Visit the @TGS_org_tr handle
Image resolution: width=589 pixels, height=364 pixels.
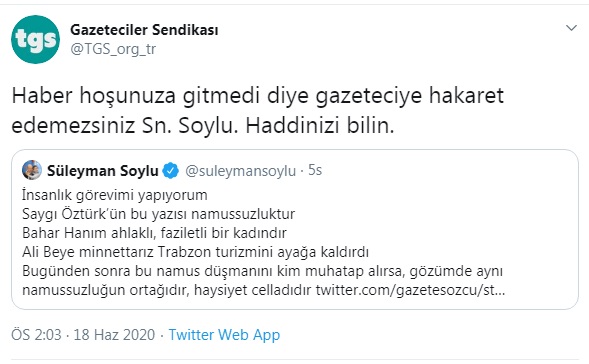113,49
